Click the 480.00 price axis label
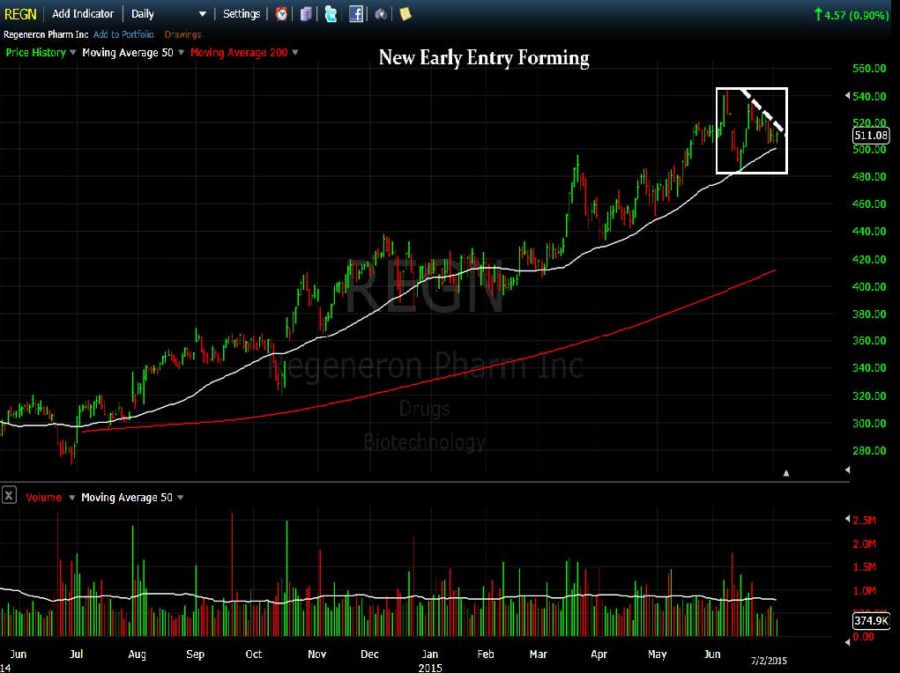The width and height of the screenshot is (900, 673). (869, 177)
